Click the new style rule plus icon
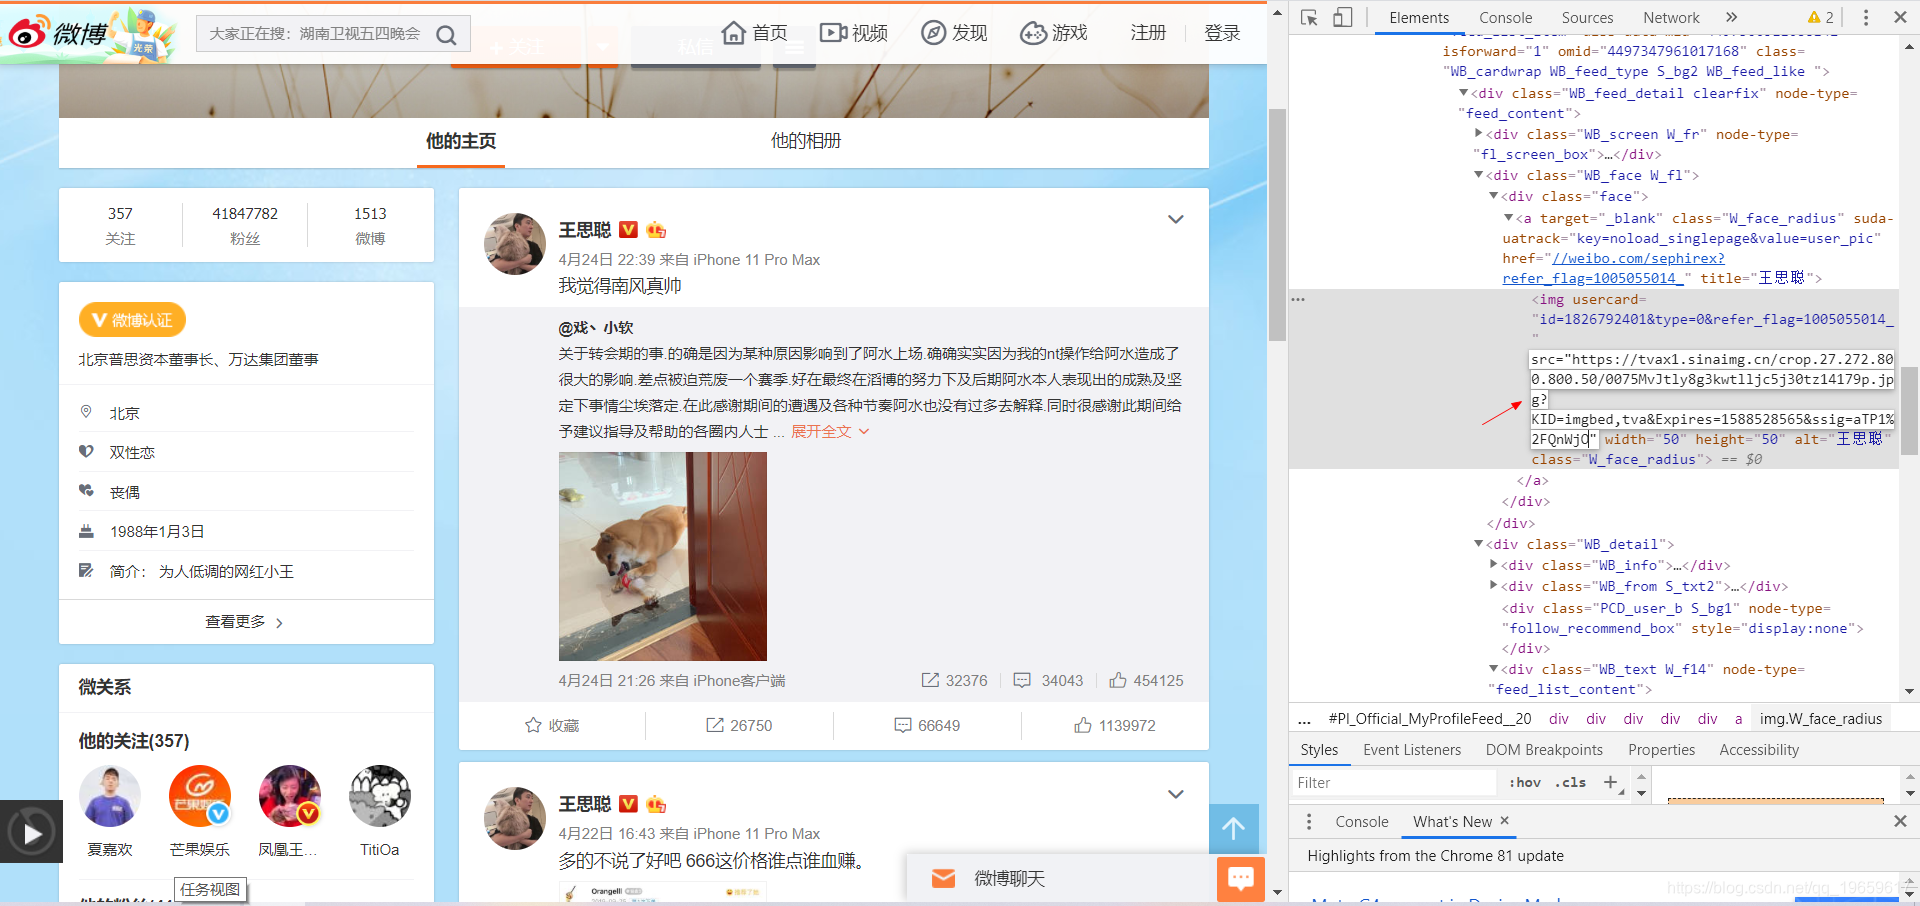This screenshot has width=1920, height=906. 1610,782
